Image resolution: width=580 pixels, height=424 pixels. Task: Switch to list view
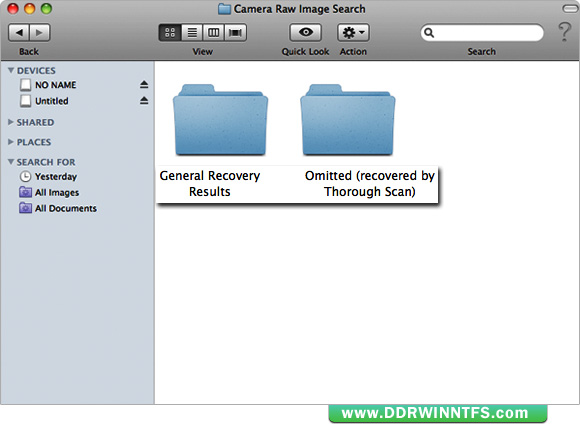point(192,33)
